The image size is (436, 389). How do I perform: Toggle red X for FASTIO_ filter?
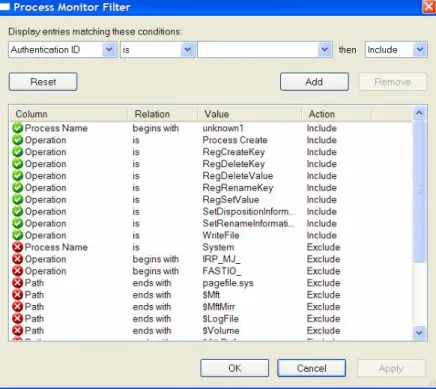(x=17, y=271)
